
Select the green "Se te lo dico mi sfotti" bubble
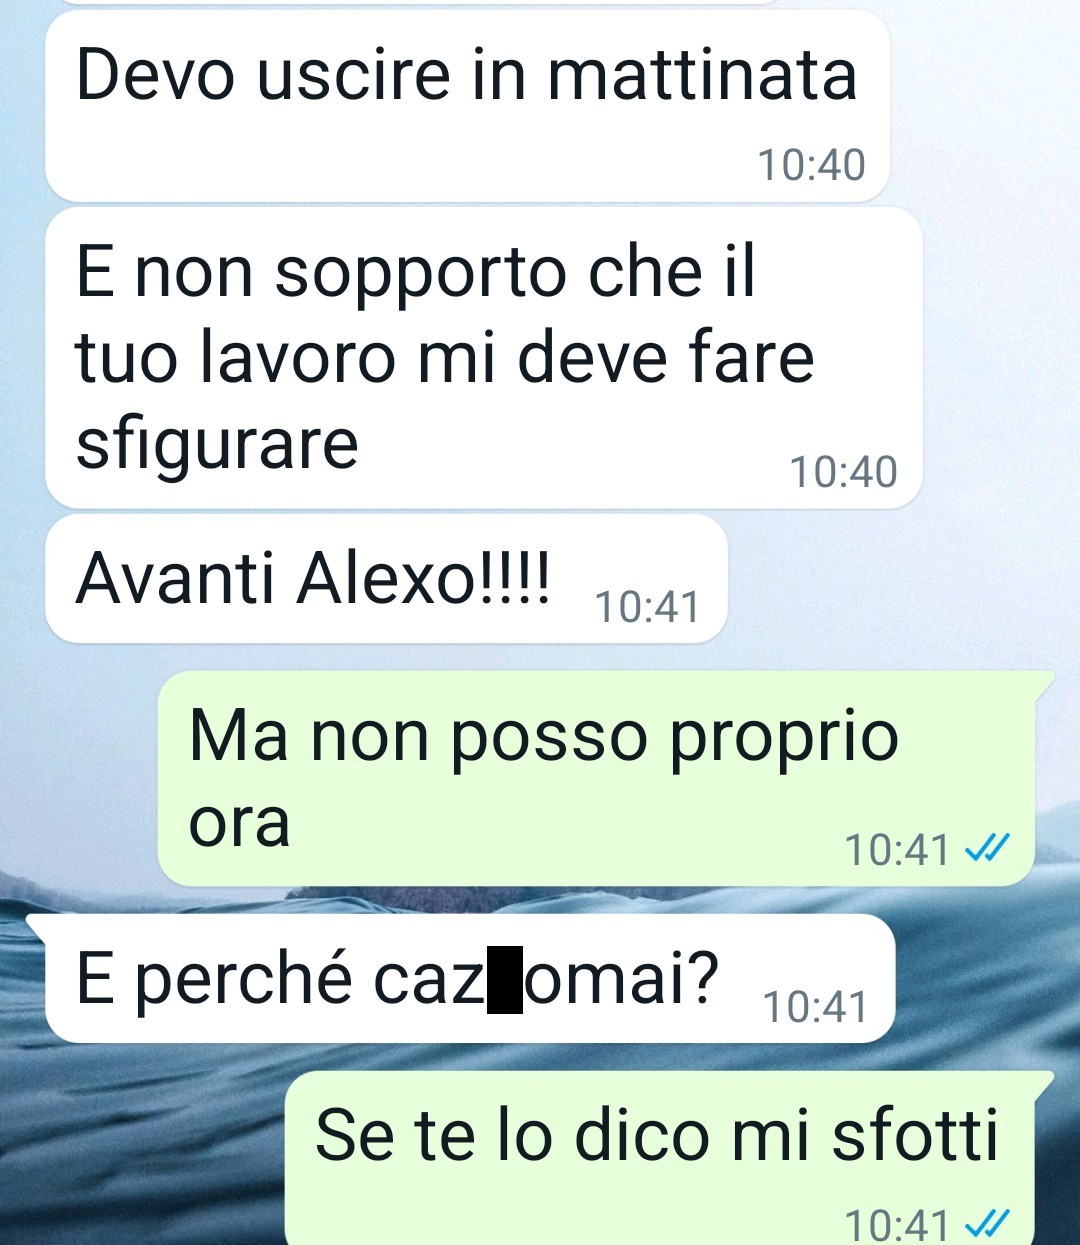(670, 1158)
